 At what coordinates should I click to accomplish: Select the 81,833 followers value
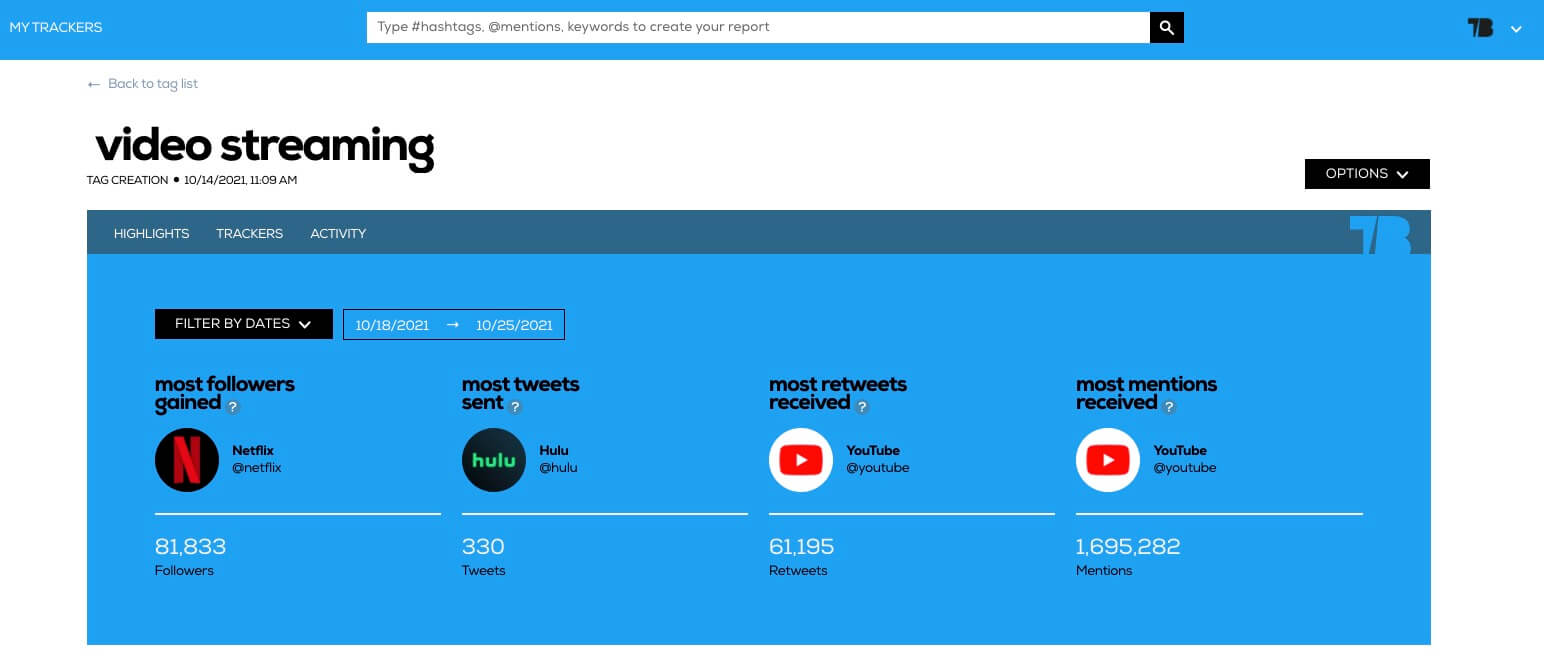pyautogui.click(x=190, y=547)
